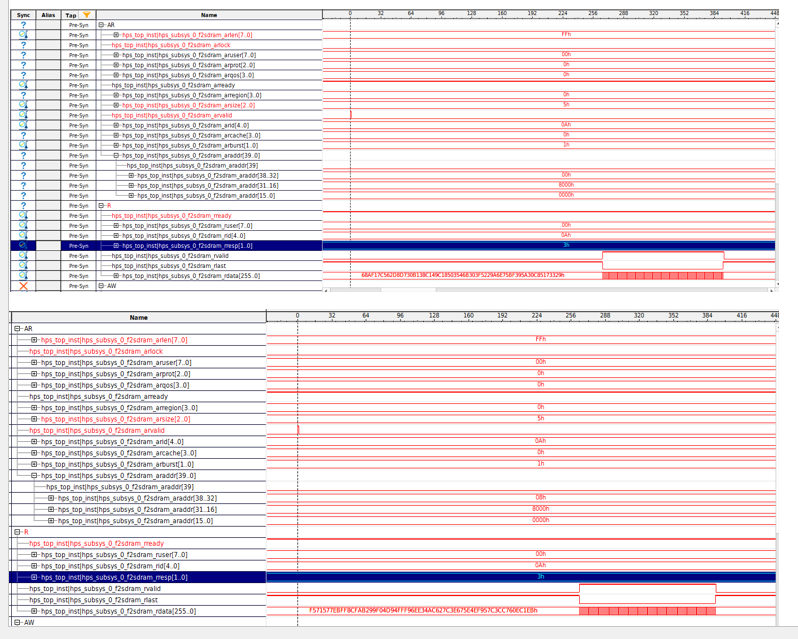The width and height of the screenshot is (798, 639).
Task: Click the Sync column header
Action: click(23, 15)
